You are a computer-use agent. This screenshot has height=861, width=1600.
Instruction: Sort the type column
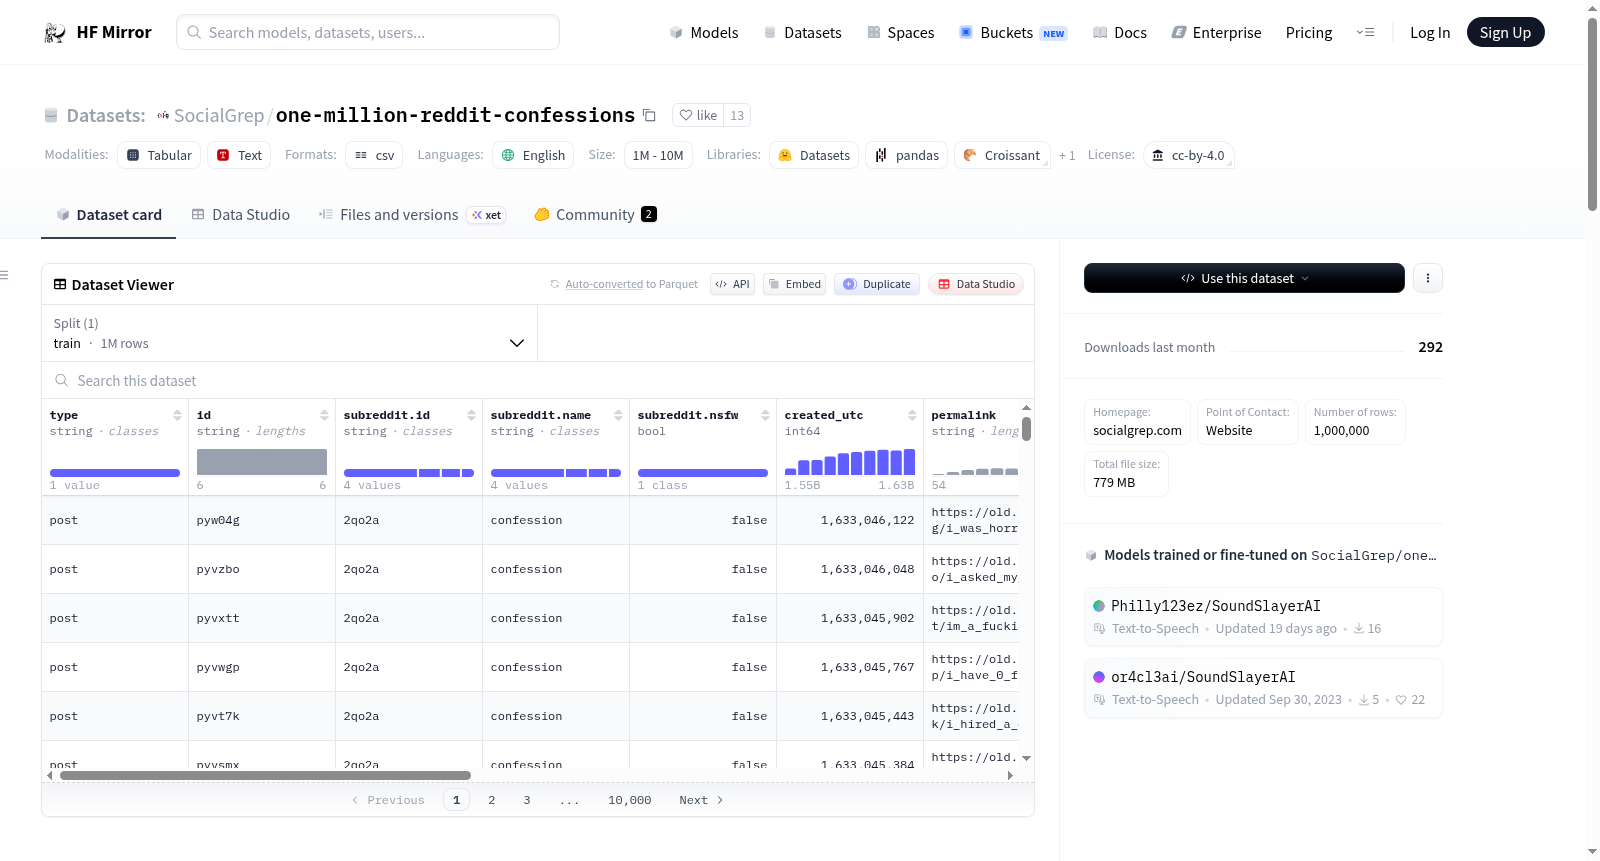tap(177, 415)
